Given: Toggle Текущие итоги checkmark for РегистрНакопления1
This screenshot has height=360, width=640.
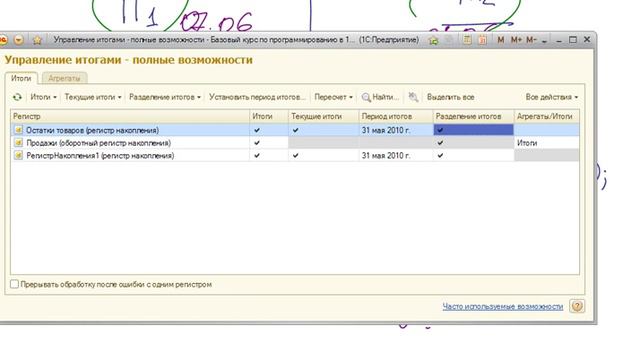Looking at the screenshot, I should pos(296,156).
